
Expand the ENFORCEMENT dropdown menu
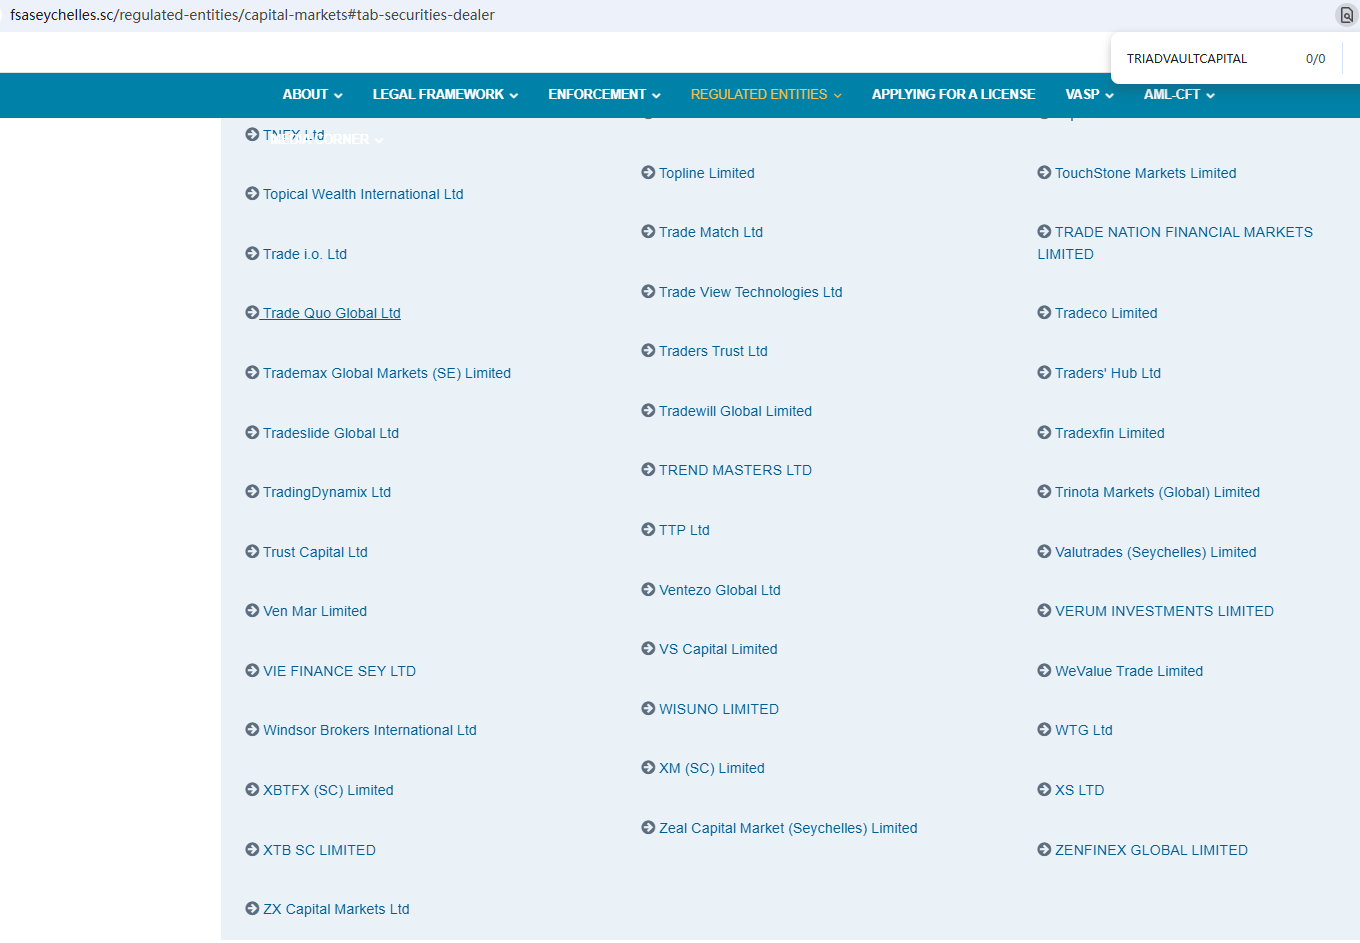pos(604,94)
